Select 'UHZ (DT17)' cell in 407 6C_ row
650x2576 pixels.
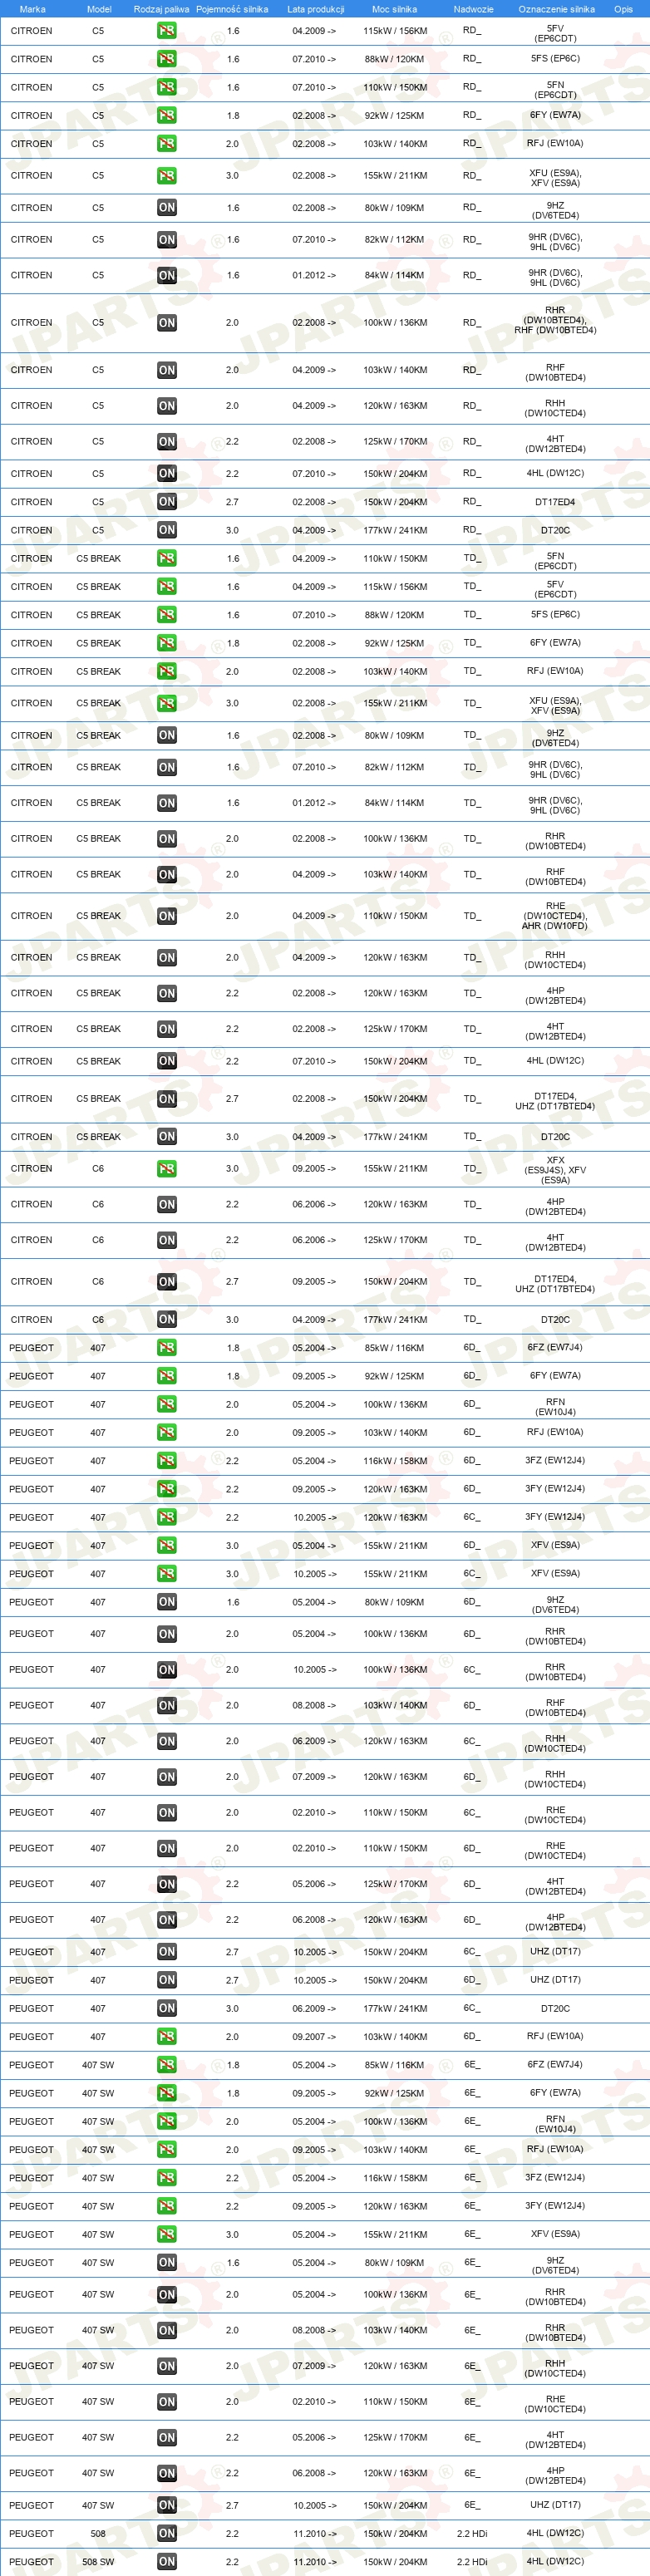tap(555, 1951)
